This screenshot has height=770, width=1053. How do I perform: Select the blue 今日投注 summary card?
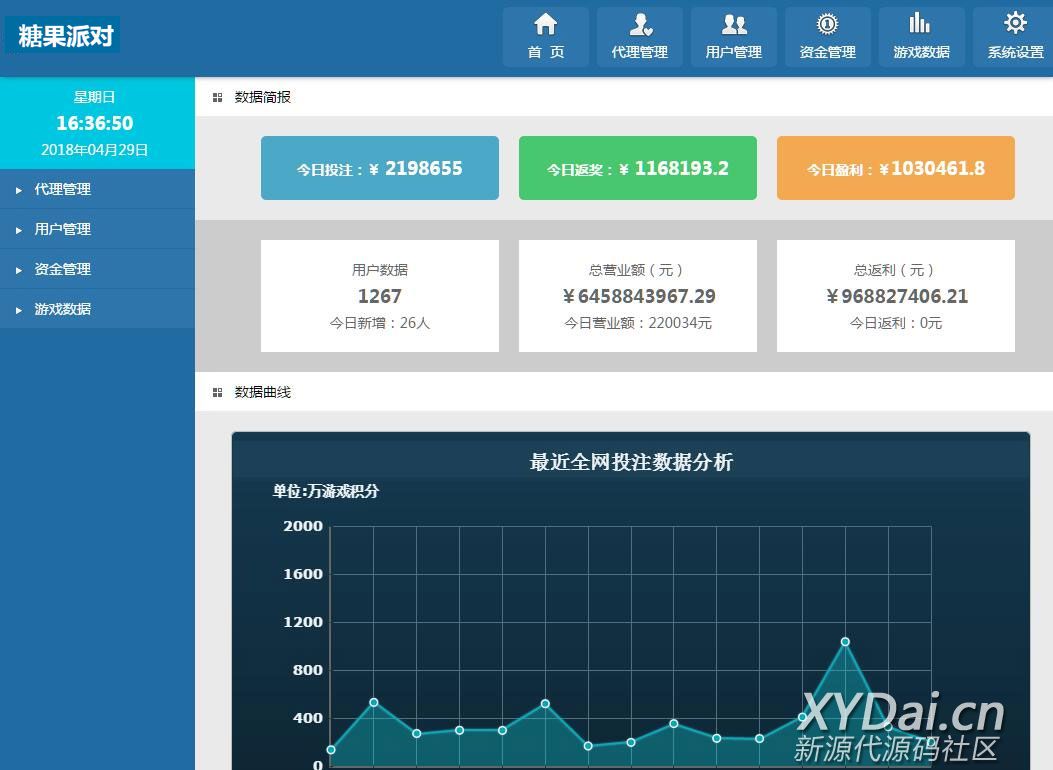pos(380,168)
